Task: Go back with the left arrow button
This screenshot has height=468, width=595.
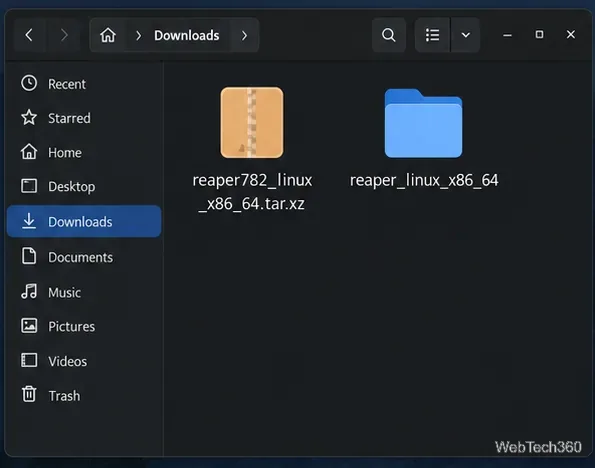Action: click(x=29, y=35)
